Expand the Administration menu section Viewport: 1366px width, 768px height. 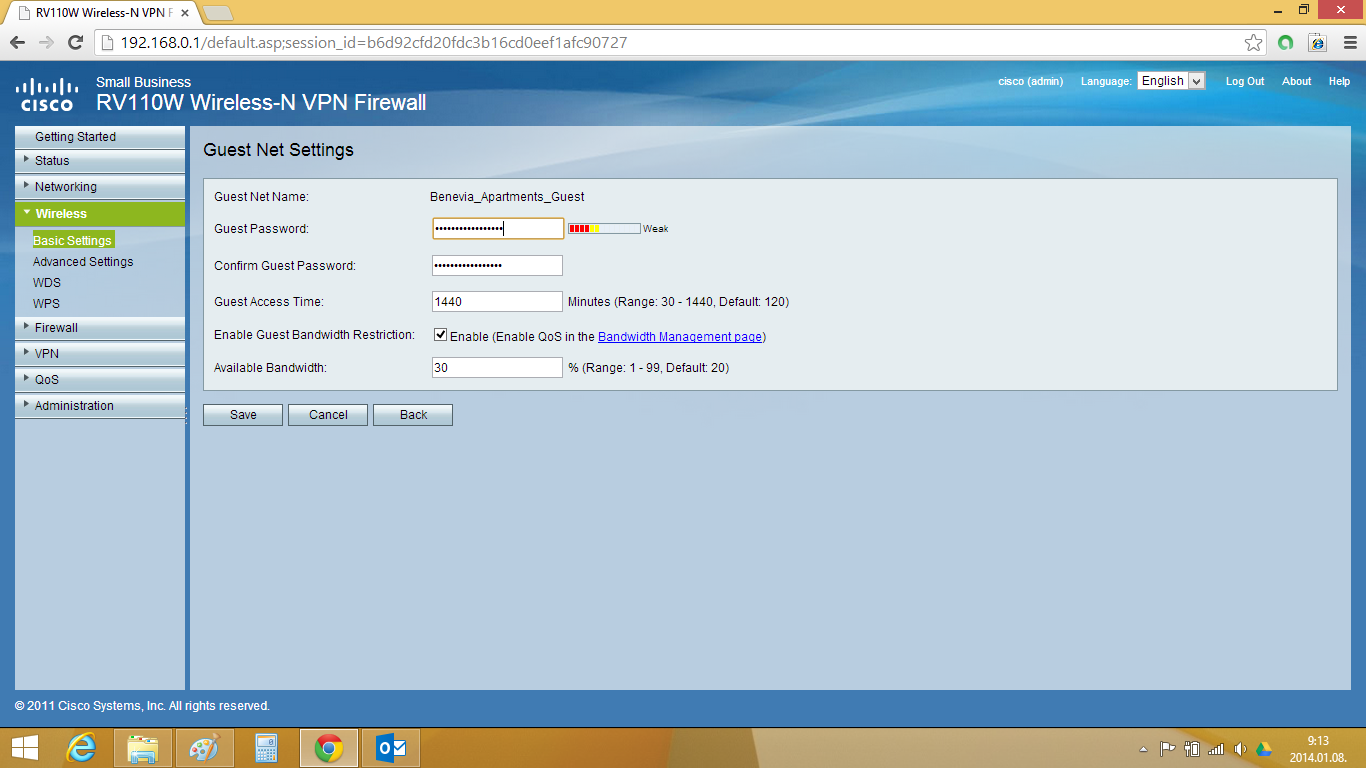tap(100, 406)
